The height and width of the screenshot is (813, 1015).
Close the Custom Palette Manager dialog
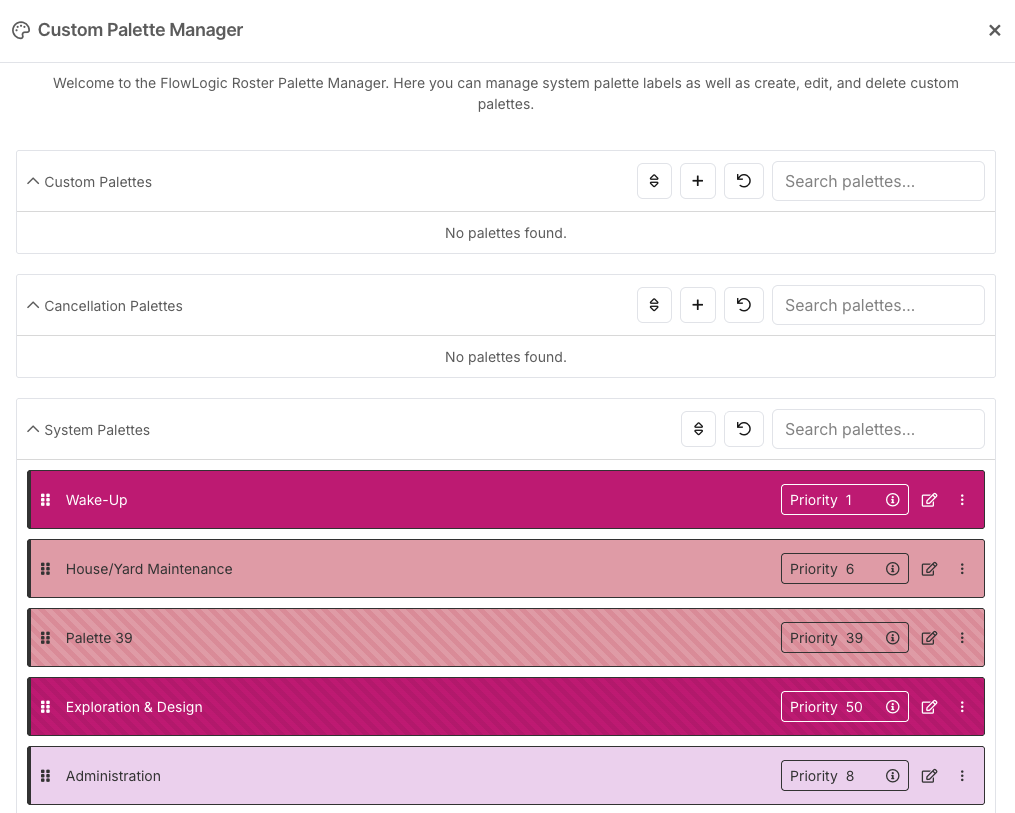click(x=994, y=30)
